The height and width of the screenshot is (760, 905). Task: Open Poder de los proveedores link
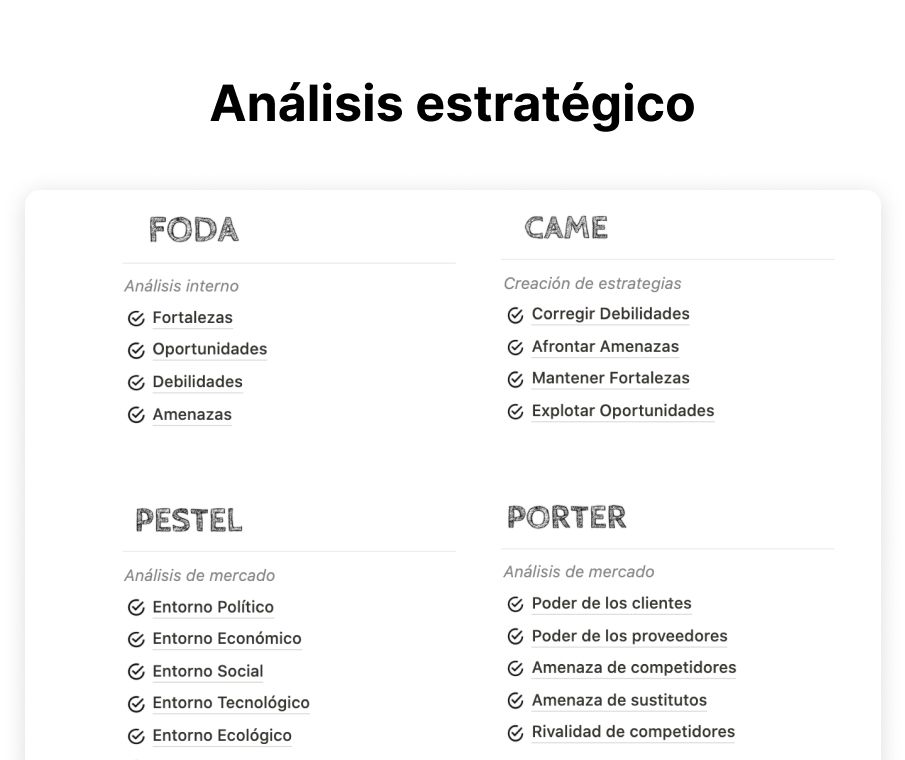629,636
